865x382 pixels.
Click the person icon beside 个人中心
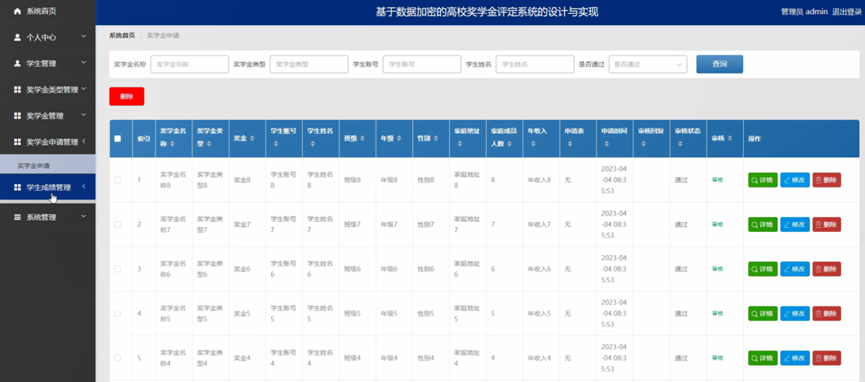tap(17, 38)
